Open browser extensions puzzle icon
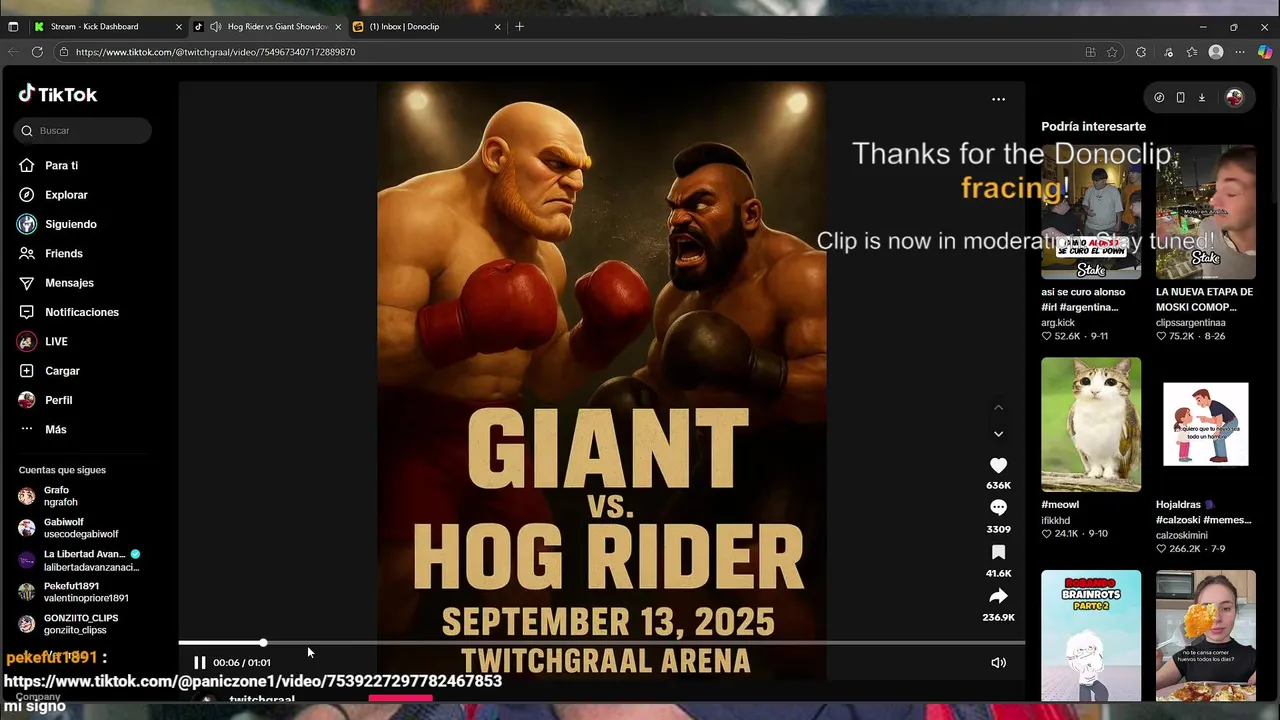 click(1141, 52)
